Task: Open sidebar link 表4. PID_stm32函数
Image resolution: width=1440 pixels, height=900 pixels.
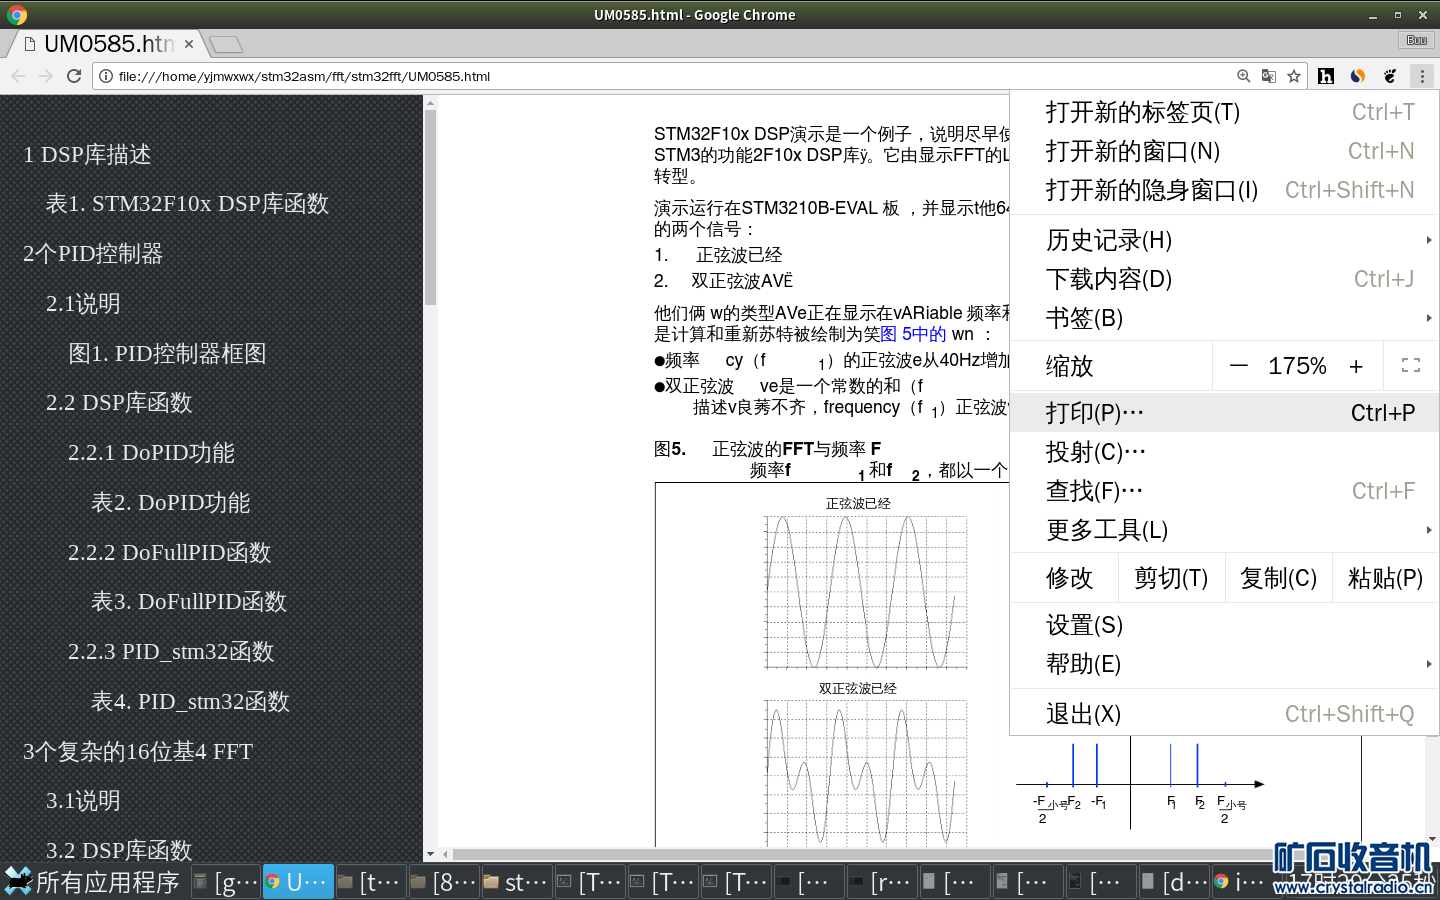Action: pyautogui.click(x=190, y=702)
